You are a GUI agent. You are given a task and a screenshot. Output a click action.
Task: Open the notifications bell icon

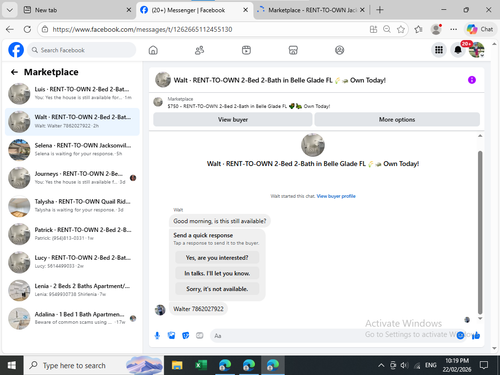[458, 50]
